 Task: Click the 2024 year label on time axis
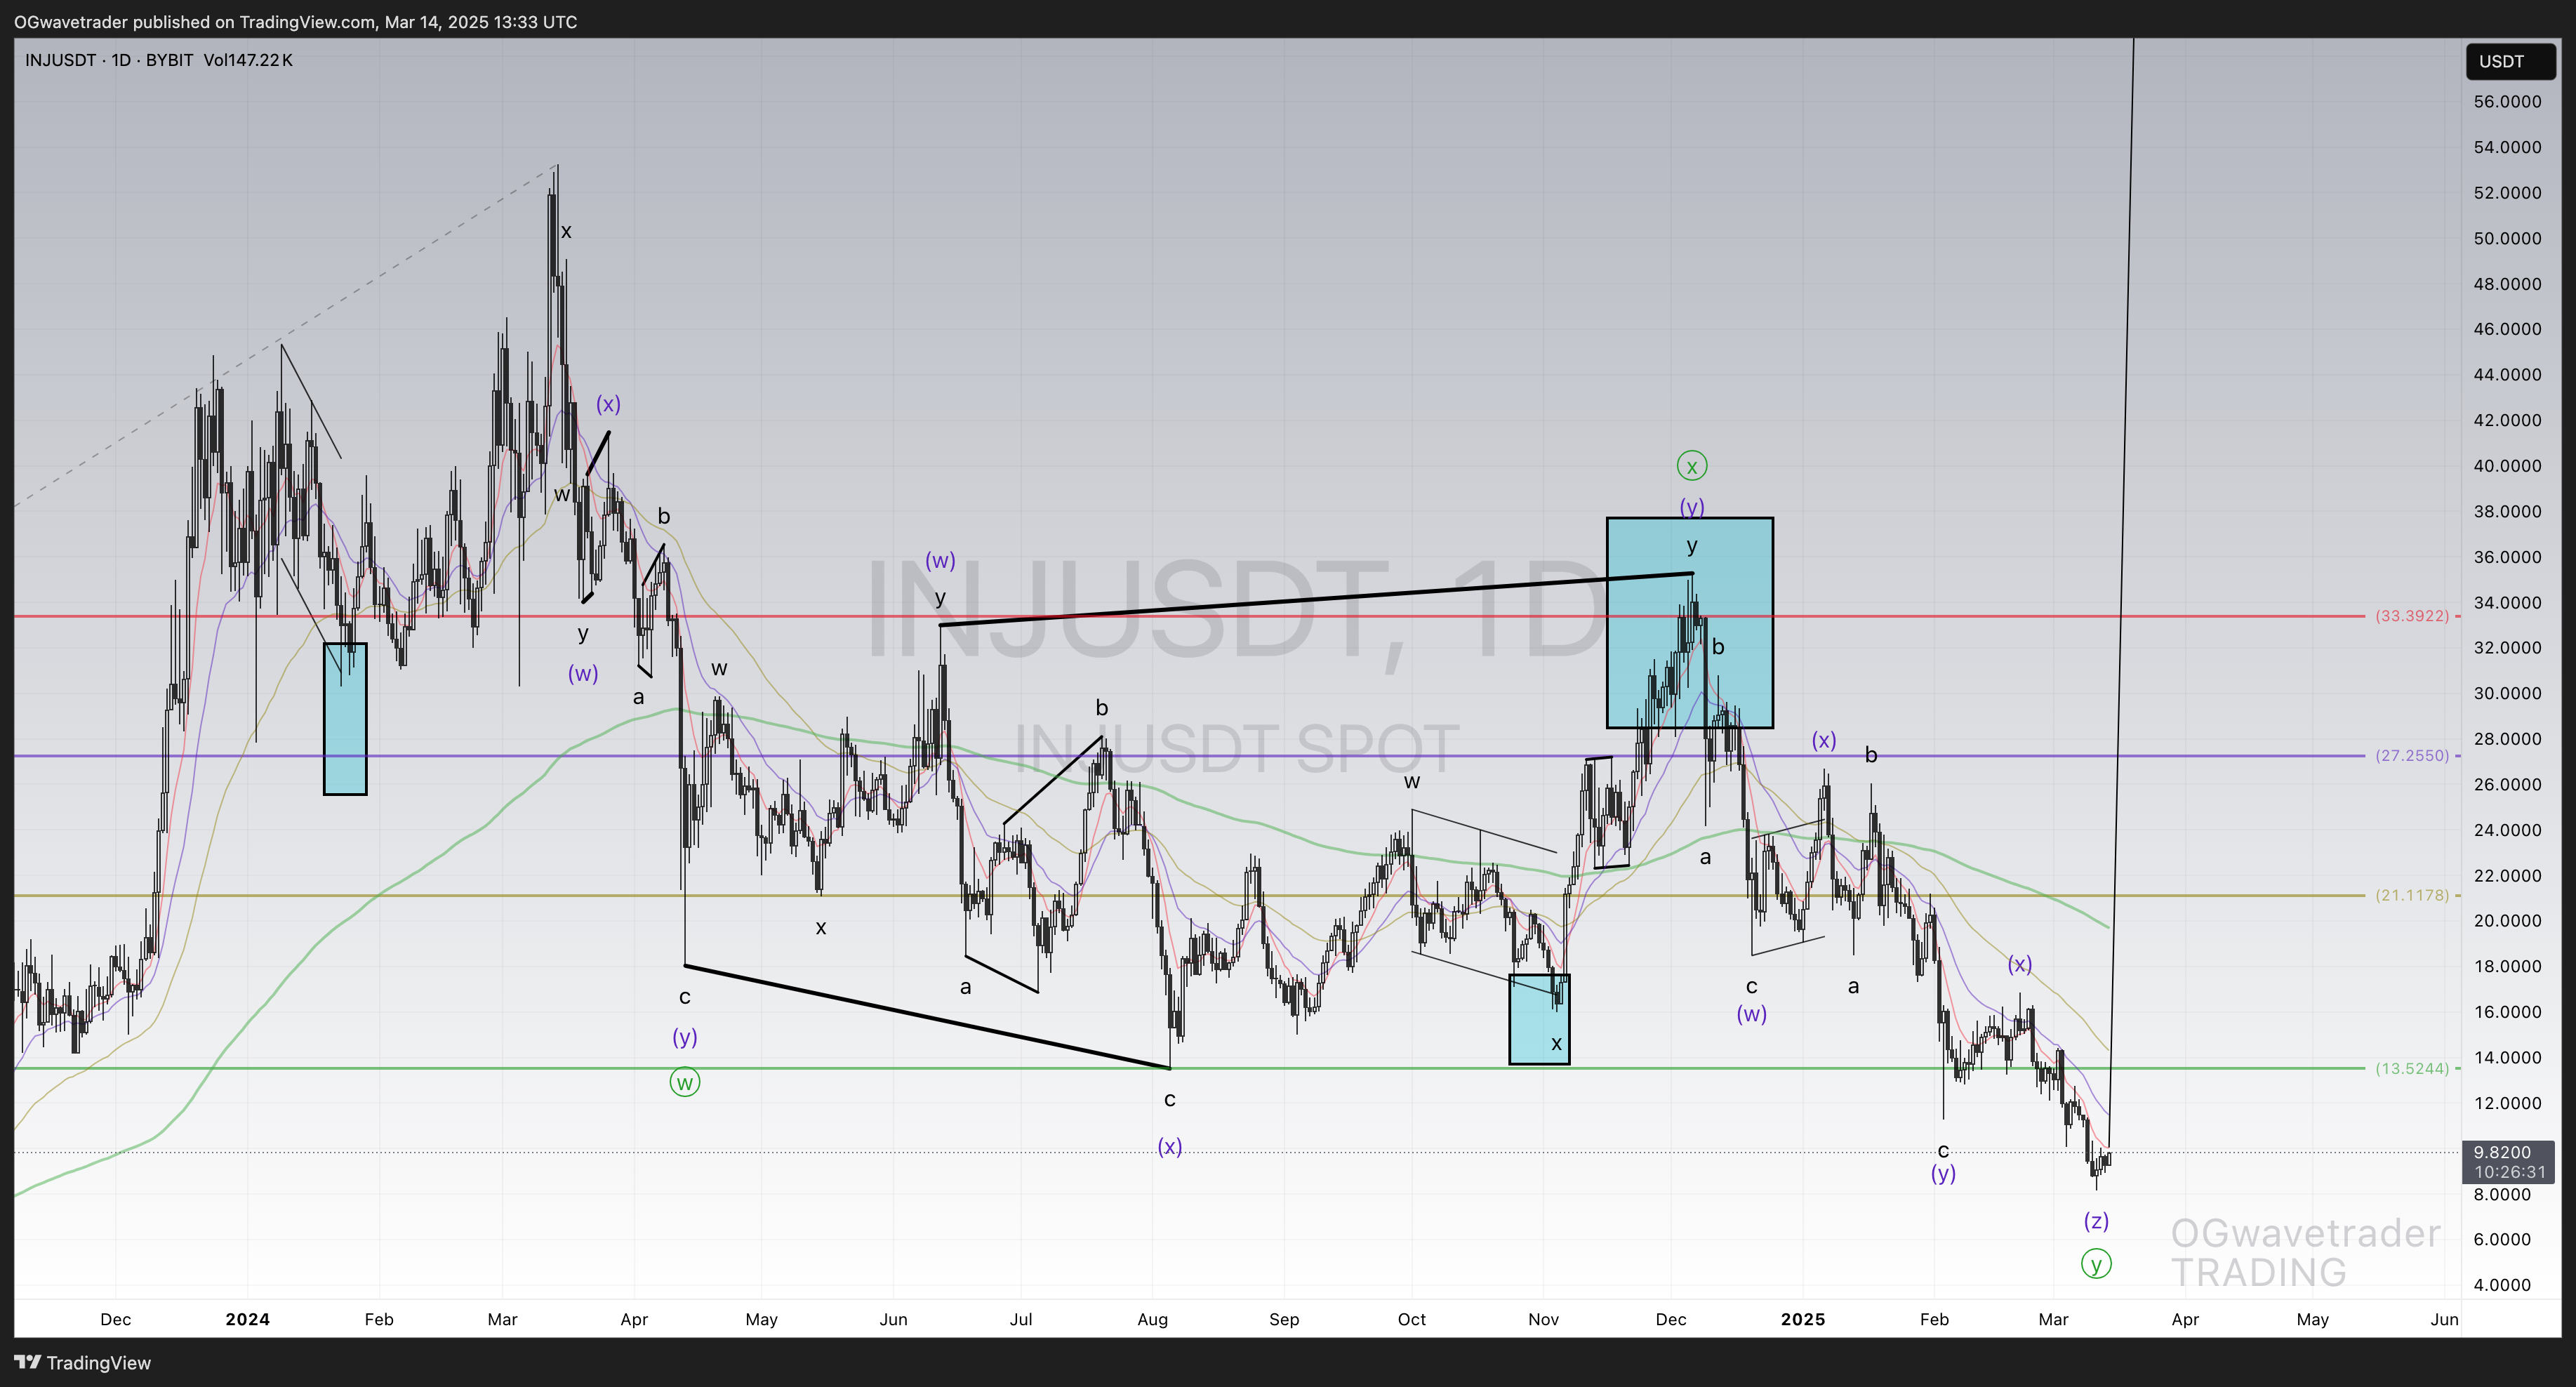248,1319
